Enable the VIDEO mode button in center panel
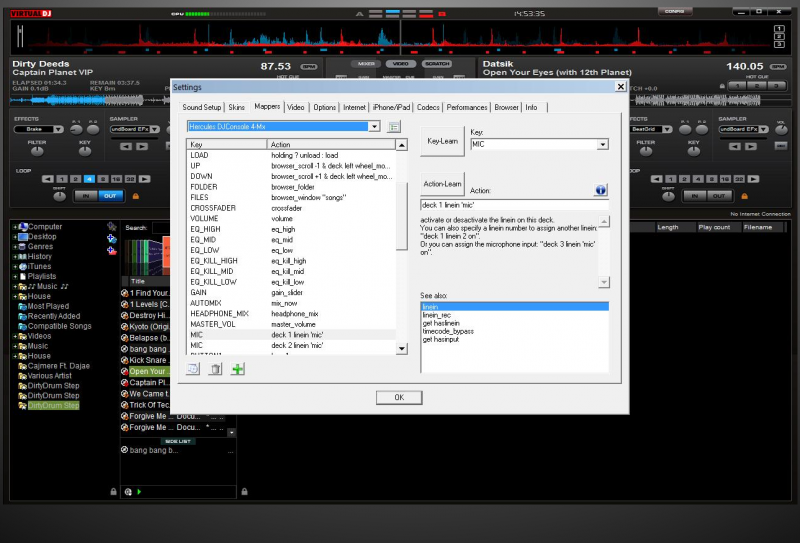 tap(399, 64)
